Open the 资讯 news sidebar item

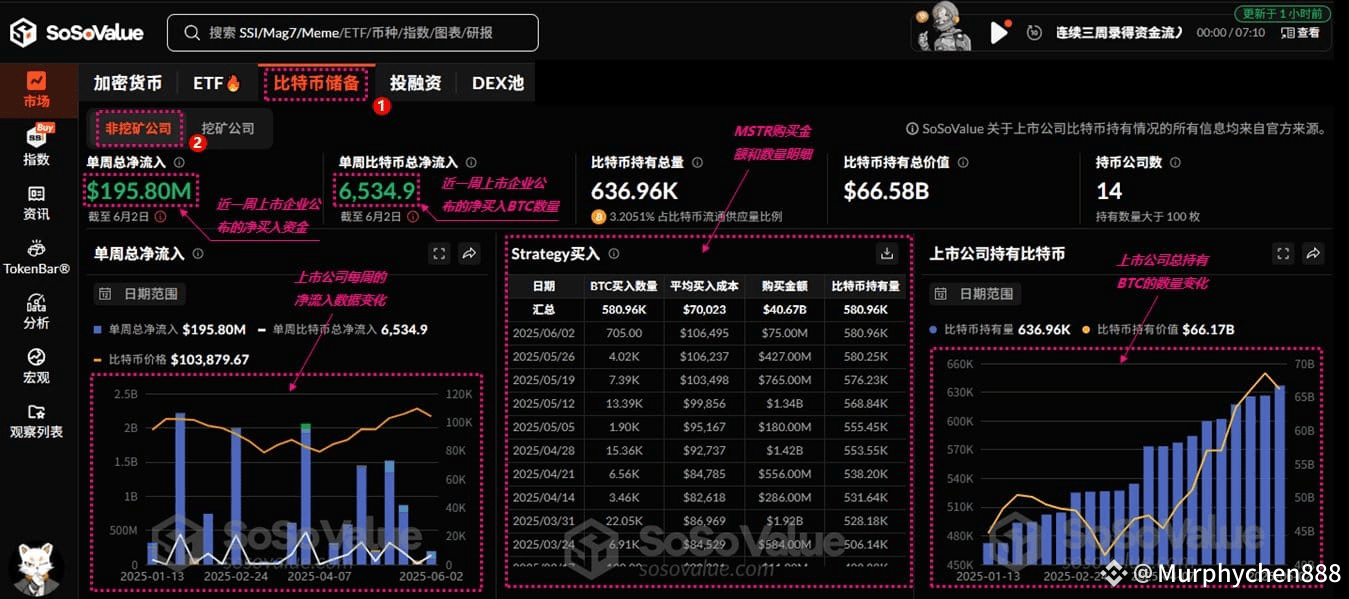[37, 203]
